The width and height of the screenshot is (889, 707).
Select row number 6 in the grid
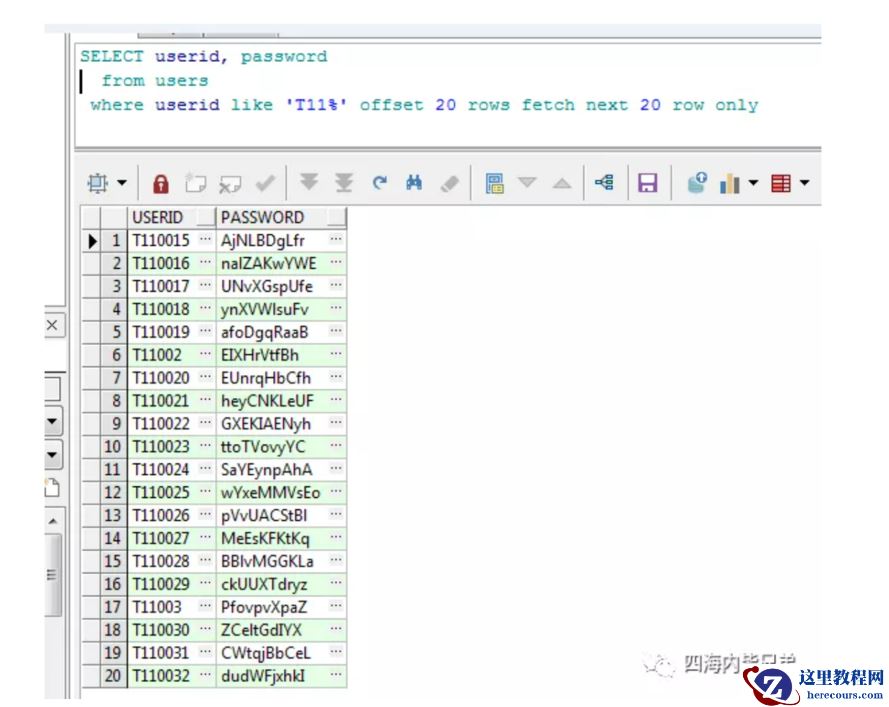[x=113, y=355]
